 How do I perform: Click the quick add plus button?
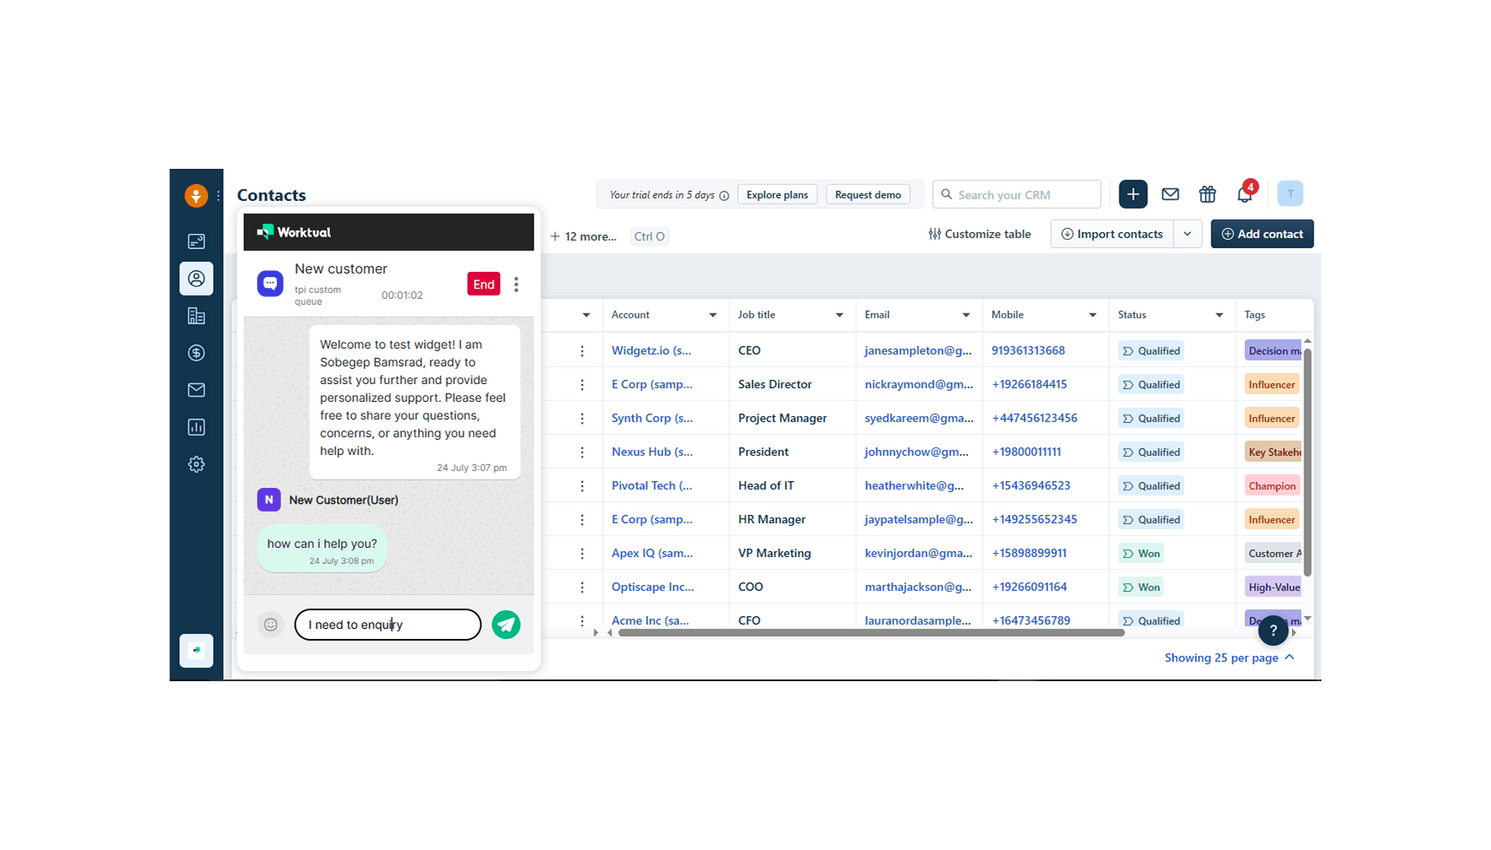1133,194
